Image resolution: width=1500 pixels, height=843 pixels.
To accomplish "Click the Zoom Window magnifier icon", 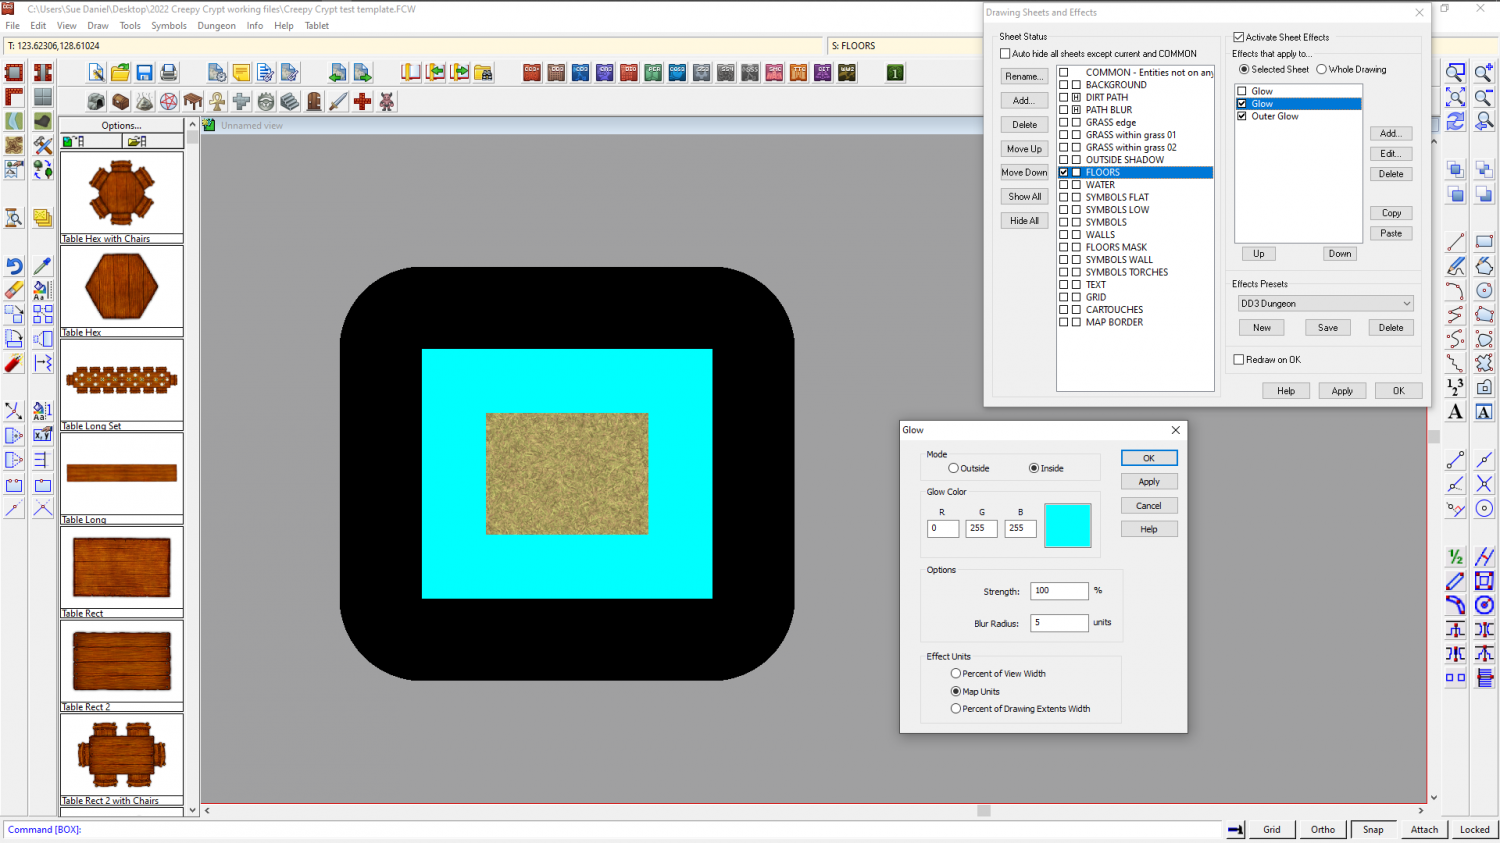I will 1456,72.
